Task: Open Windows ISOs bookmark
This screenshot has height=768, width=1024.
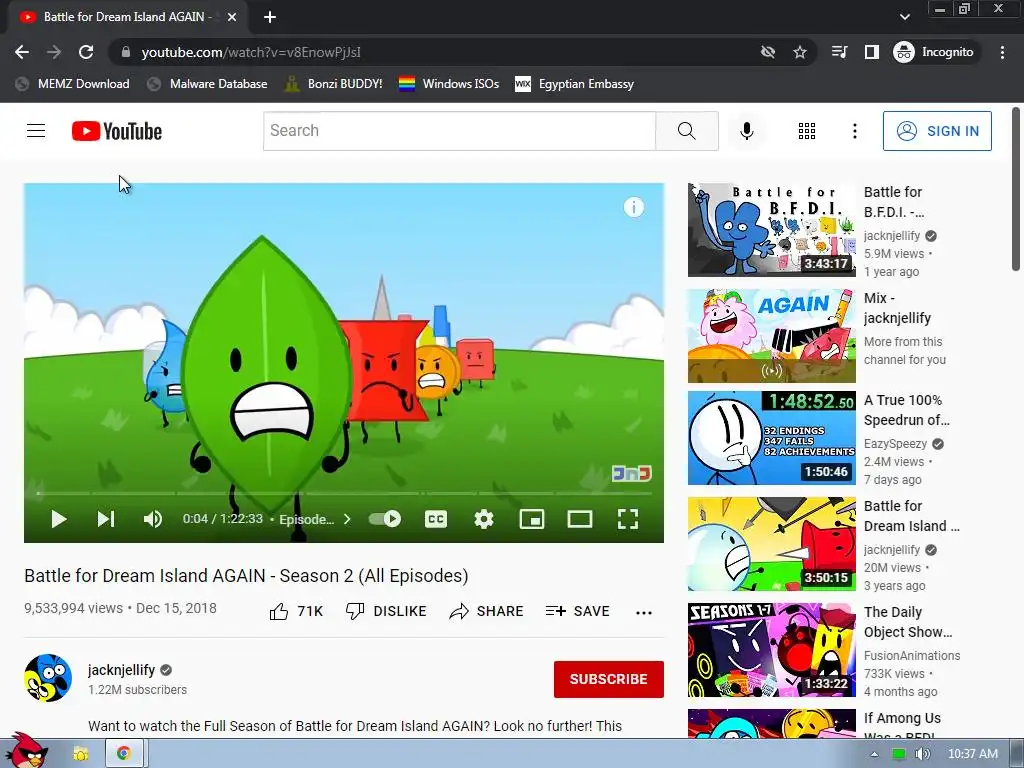Action: click(x=449, y=84)
